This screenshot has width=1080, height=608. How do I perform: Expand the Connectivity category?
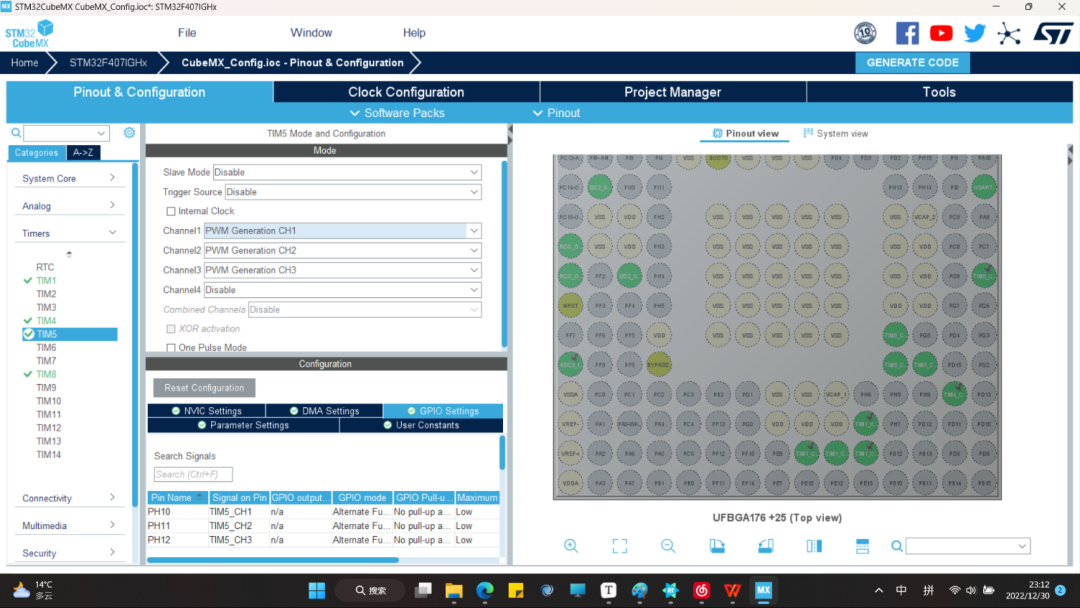[x=68, y=498]
